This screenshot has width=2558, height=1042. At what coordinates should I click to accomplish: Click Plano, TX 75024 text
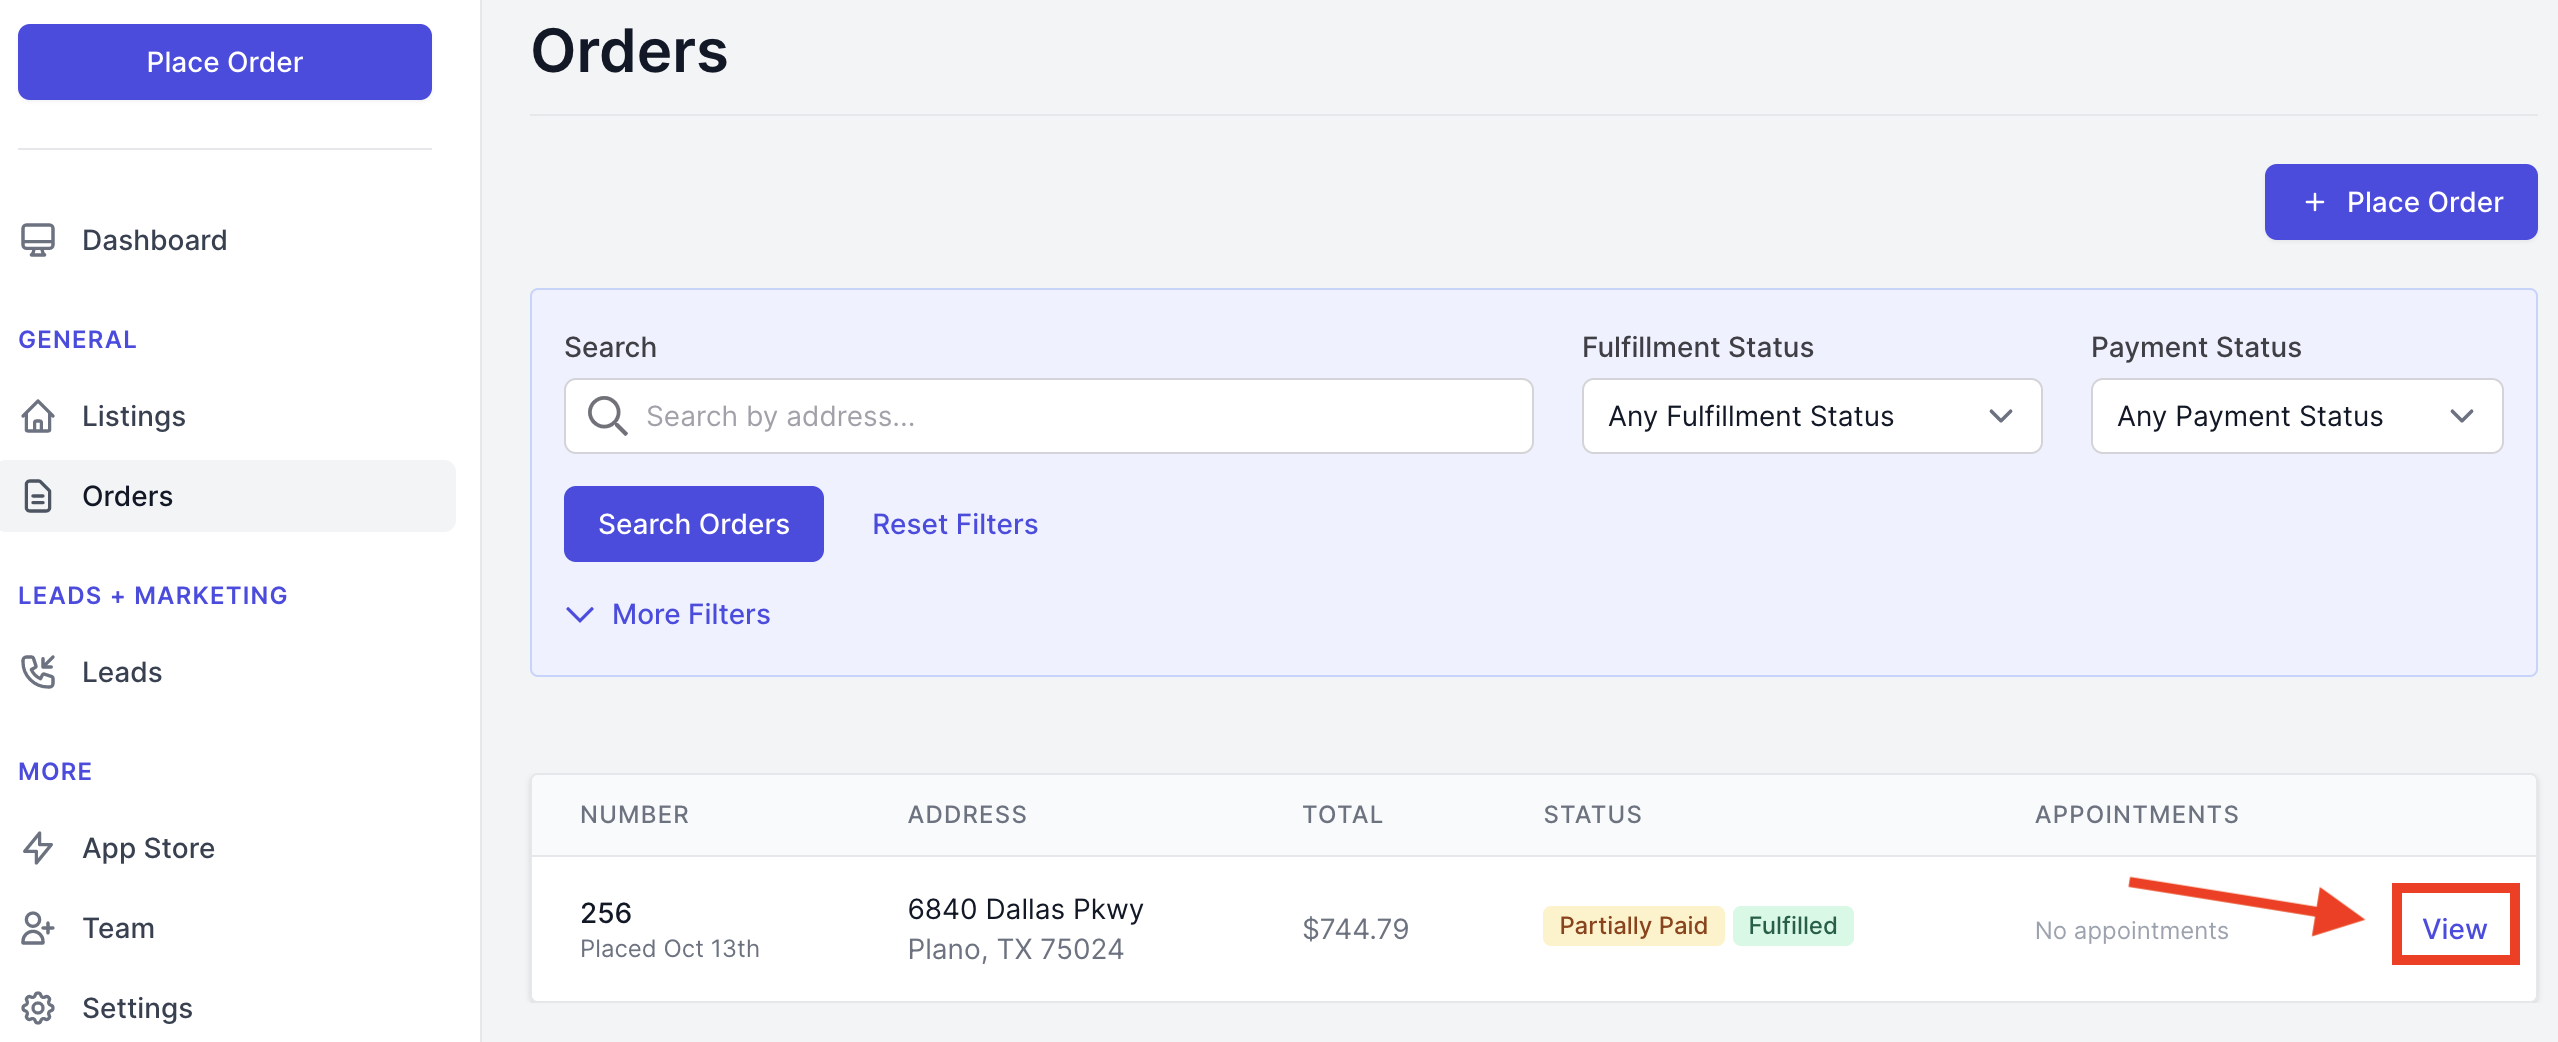(1015, 949)
